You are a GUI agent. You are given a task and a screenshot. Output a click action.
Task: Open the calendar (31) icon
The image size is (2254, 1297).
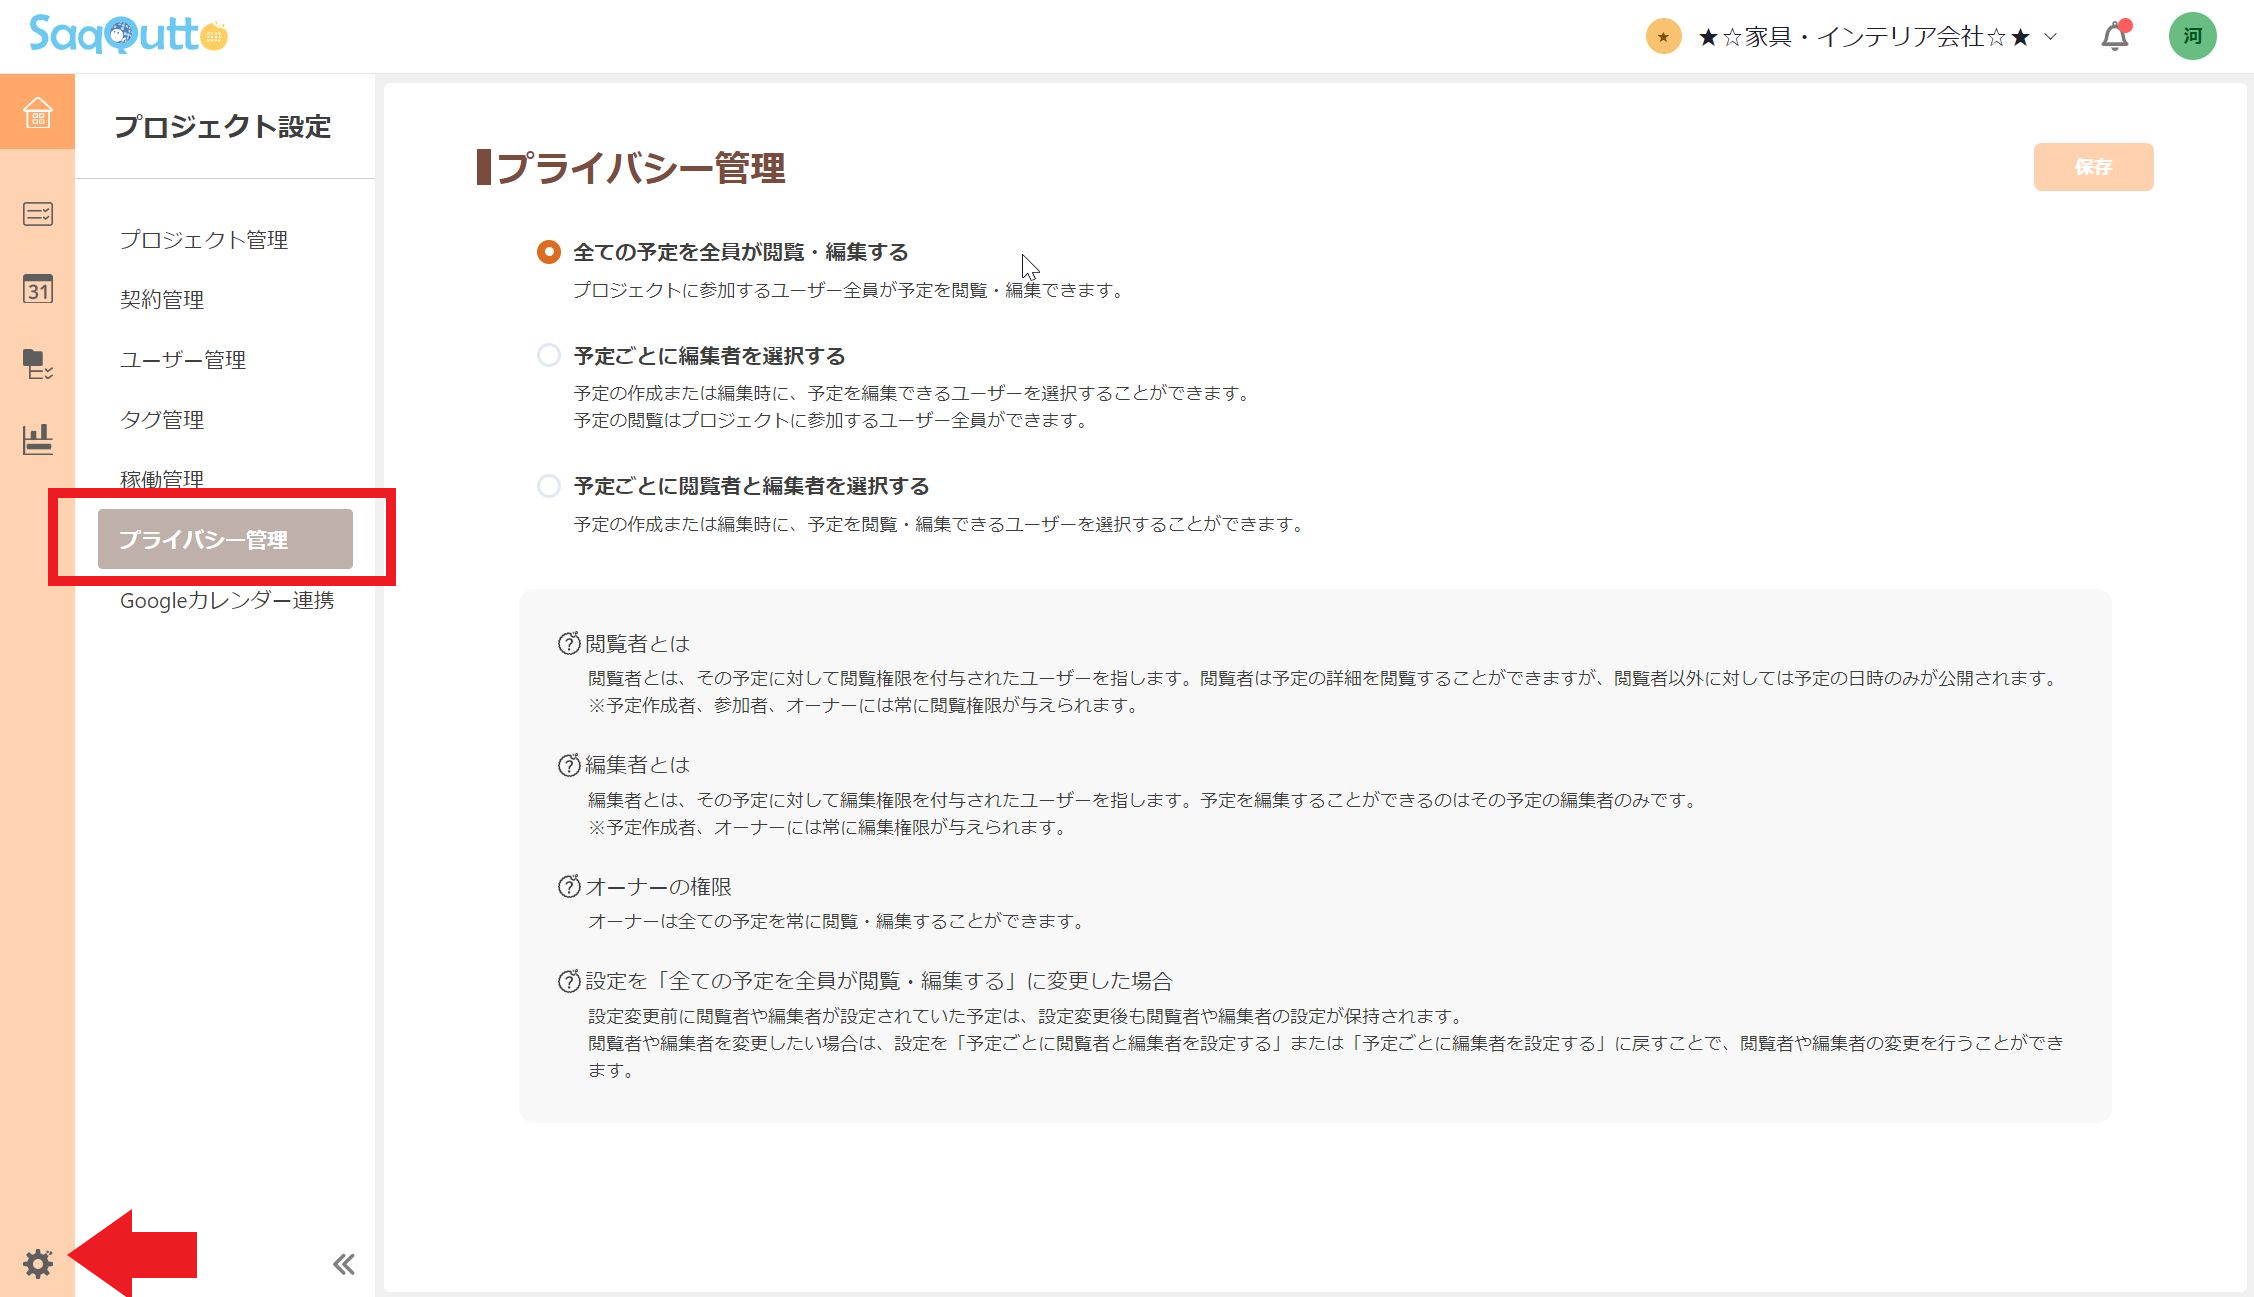coord(37,290)
